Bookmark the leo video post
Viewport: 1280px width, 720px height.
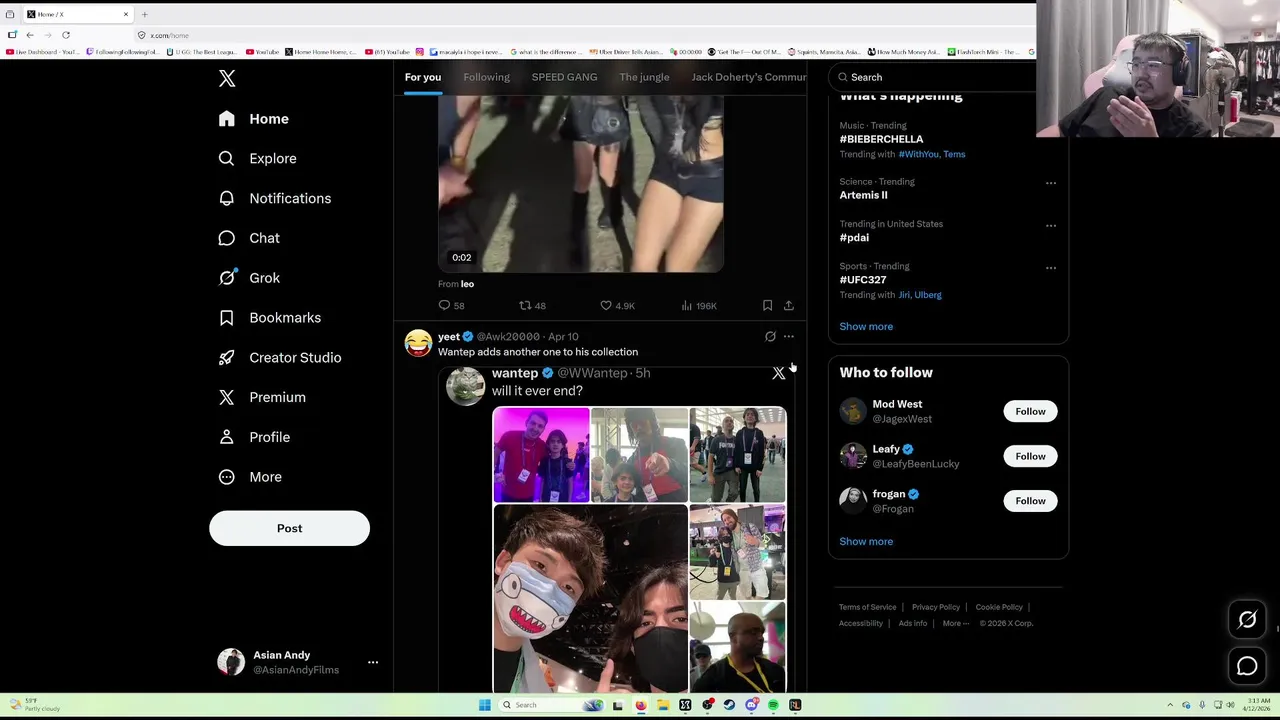pos(767,306)
